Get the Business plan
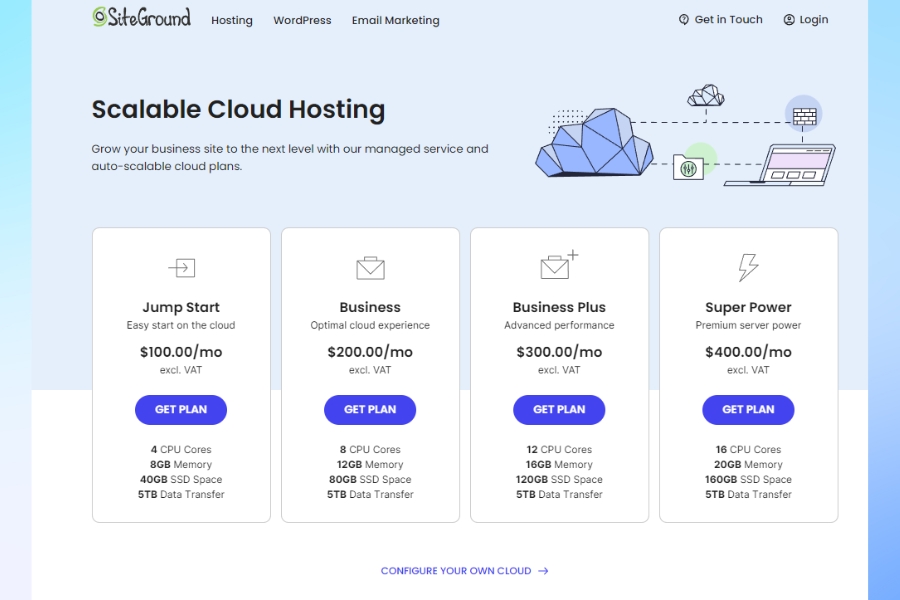Screen dimensions: 900x600 click(370, 410)
